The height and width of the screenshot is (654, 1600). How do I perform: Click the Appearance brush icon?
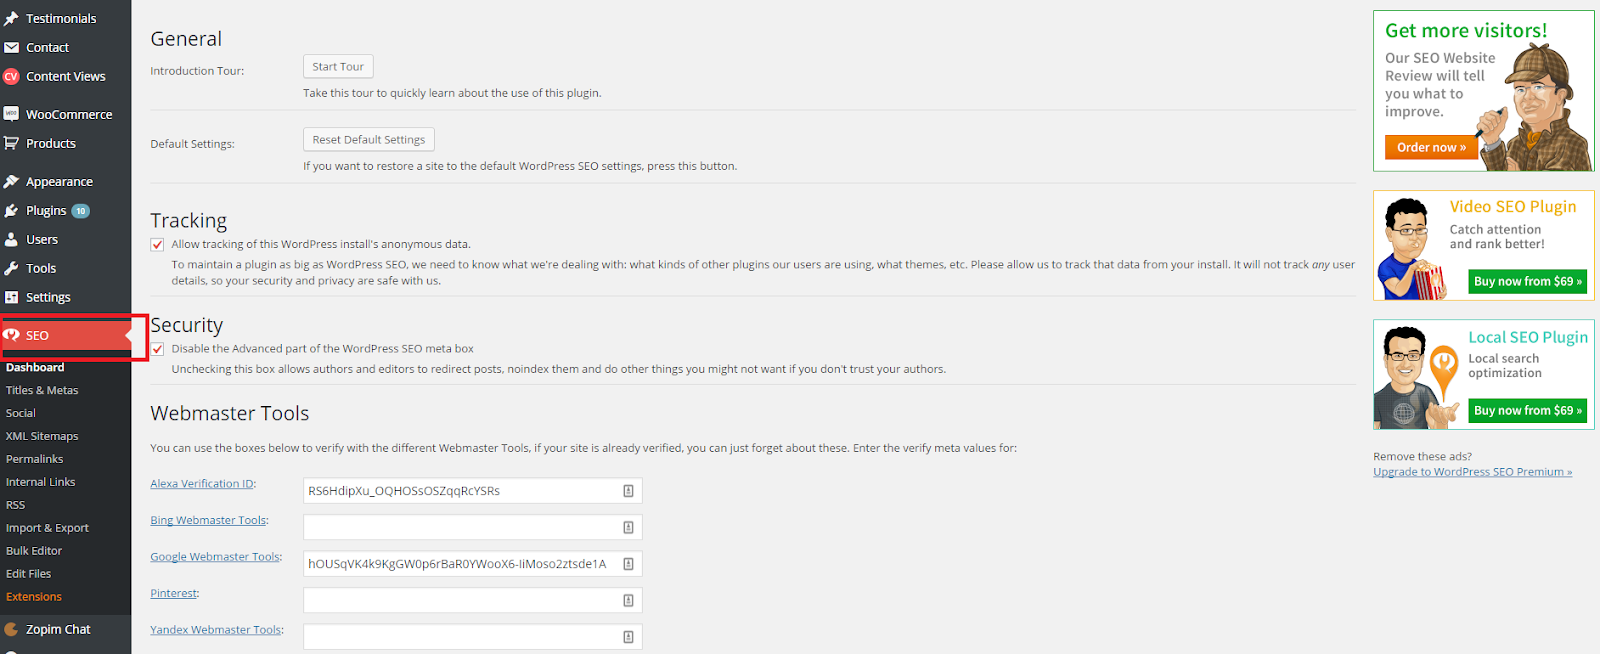coord(11,181)
